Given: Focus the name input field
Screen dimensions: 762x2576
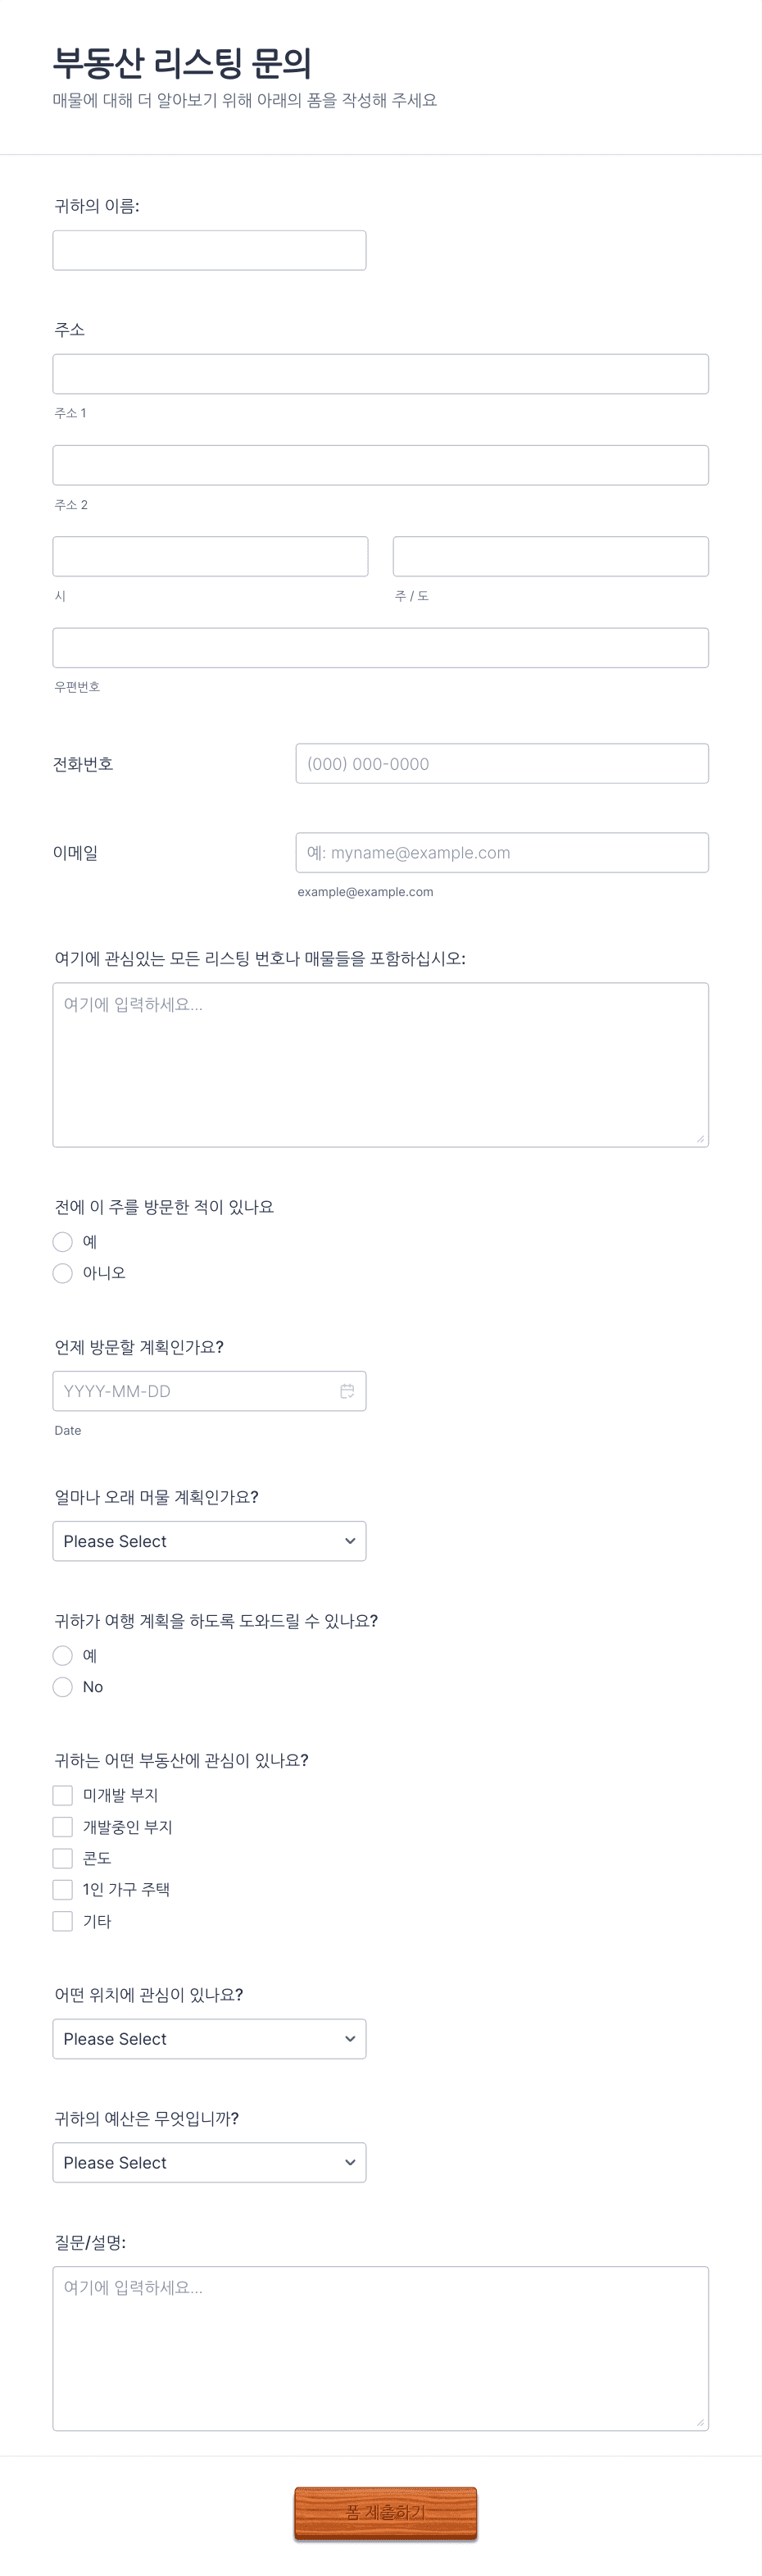Looking at the screenshot, I should (209, 250).
